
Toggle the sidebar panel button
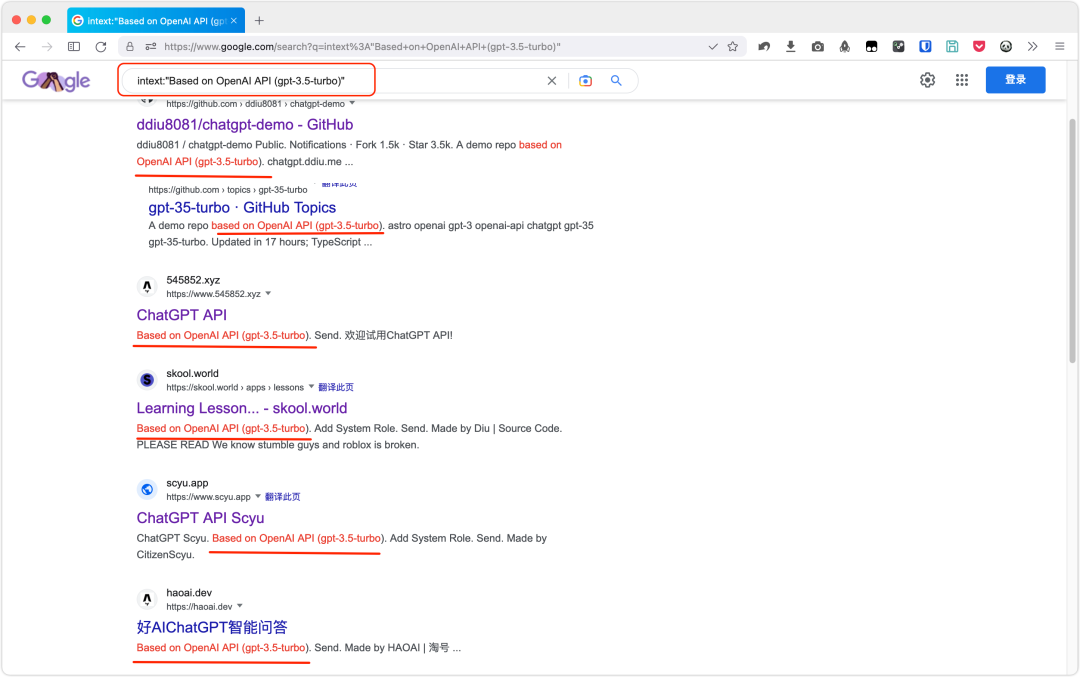pos(74,46)
